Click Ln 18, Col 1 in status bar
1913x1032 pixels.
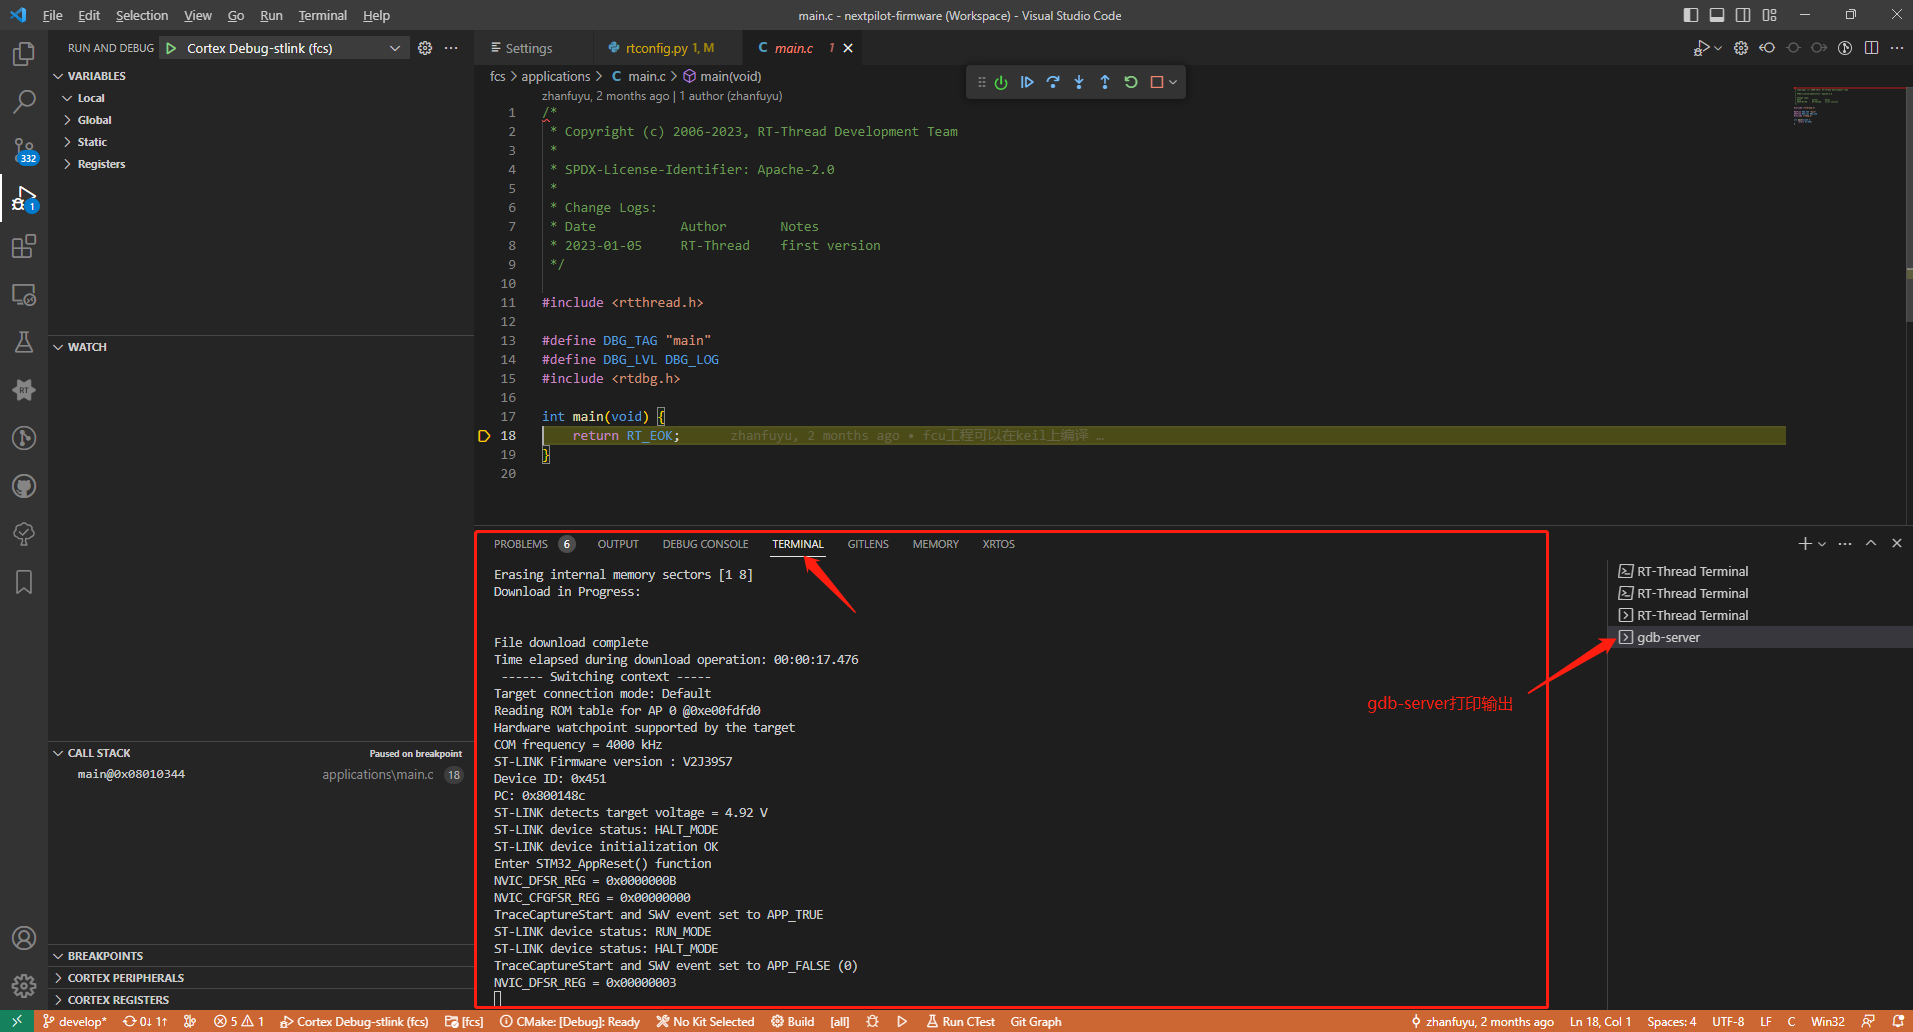[x=1600, y=1021]
